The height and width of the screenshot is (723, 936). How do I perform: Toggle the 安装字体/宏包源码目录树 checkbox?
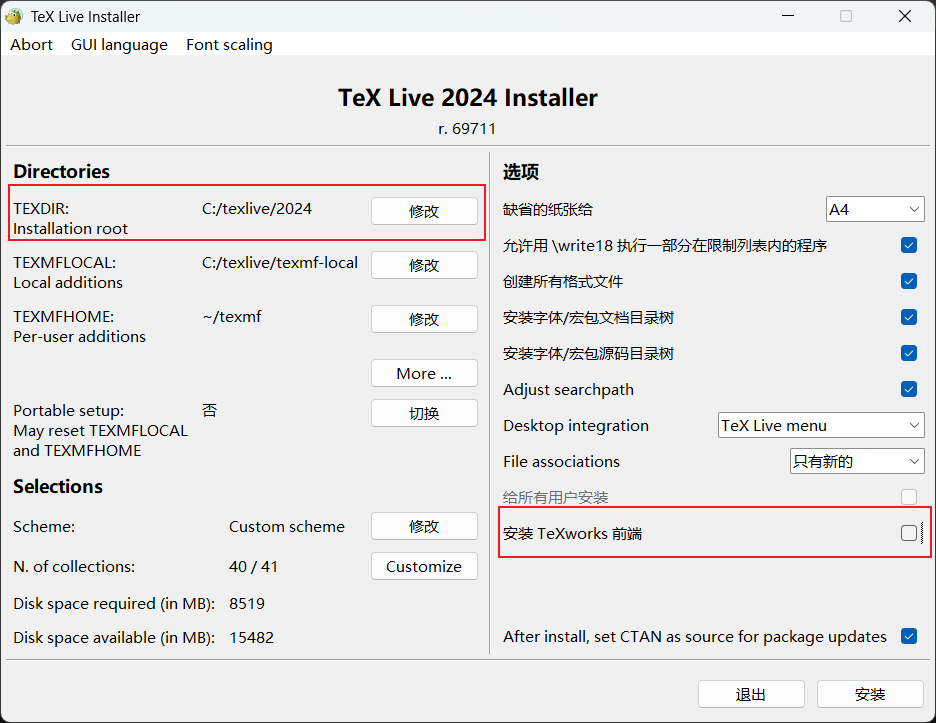click(x=909, y=353)
